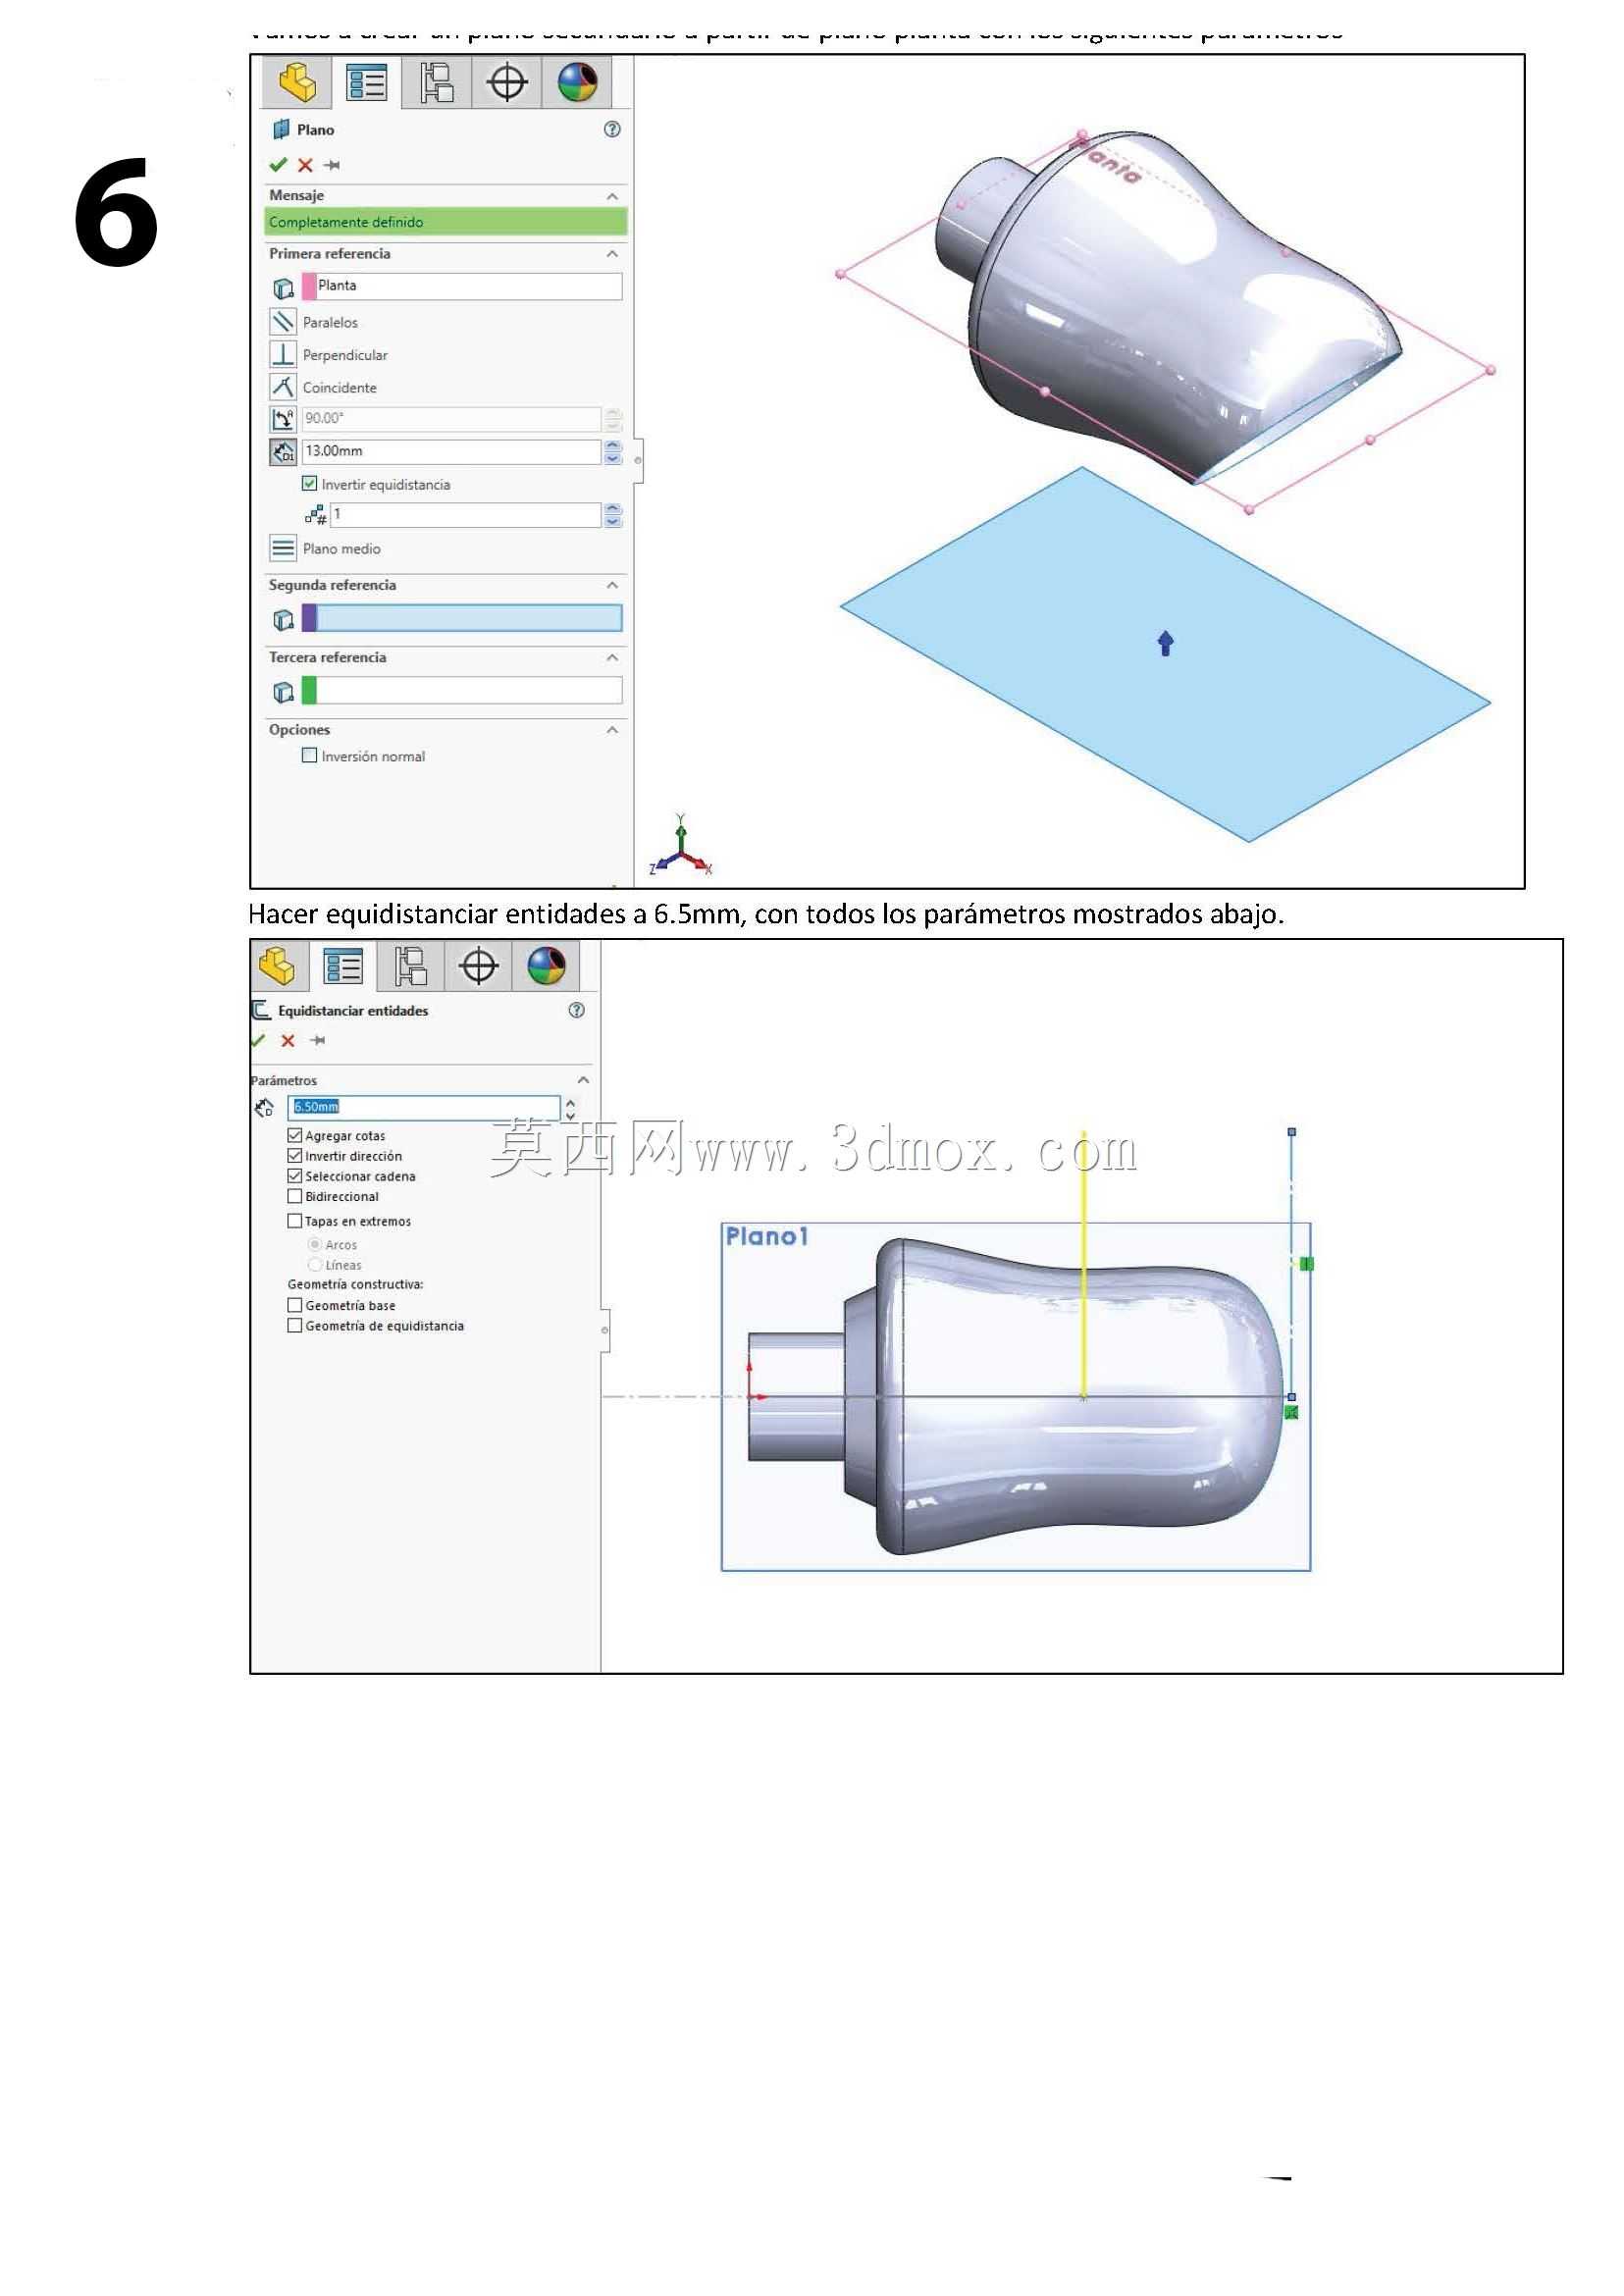Screen dimensions: 1624x2296
Task: Click the Plano feature icon in panel title
Action: pyautogui.click(x=281, y=129)
